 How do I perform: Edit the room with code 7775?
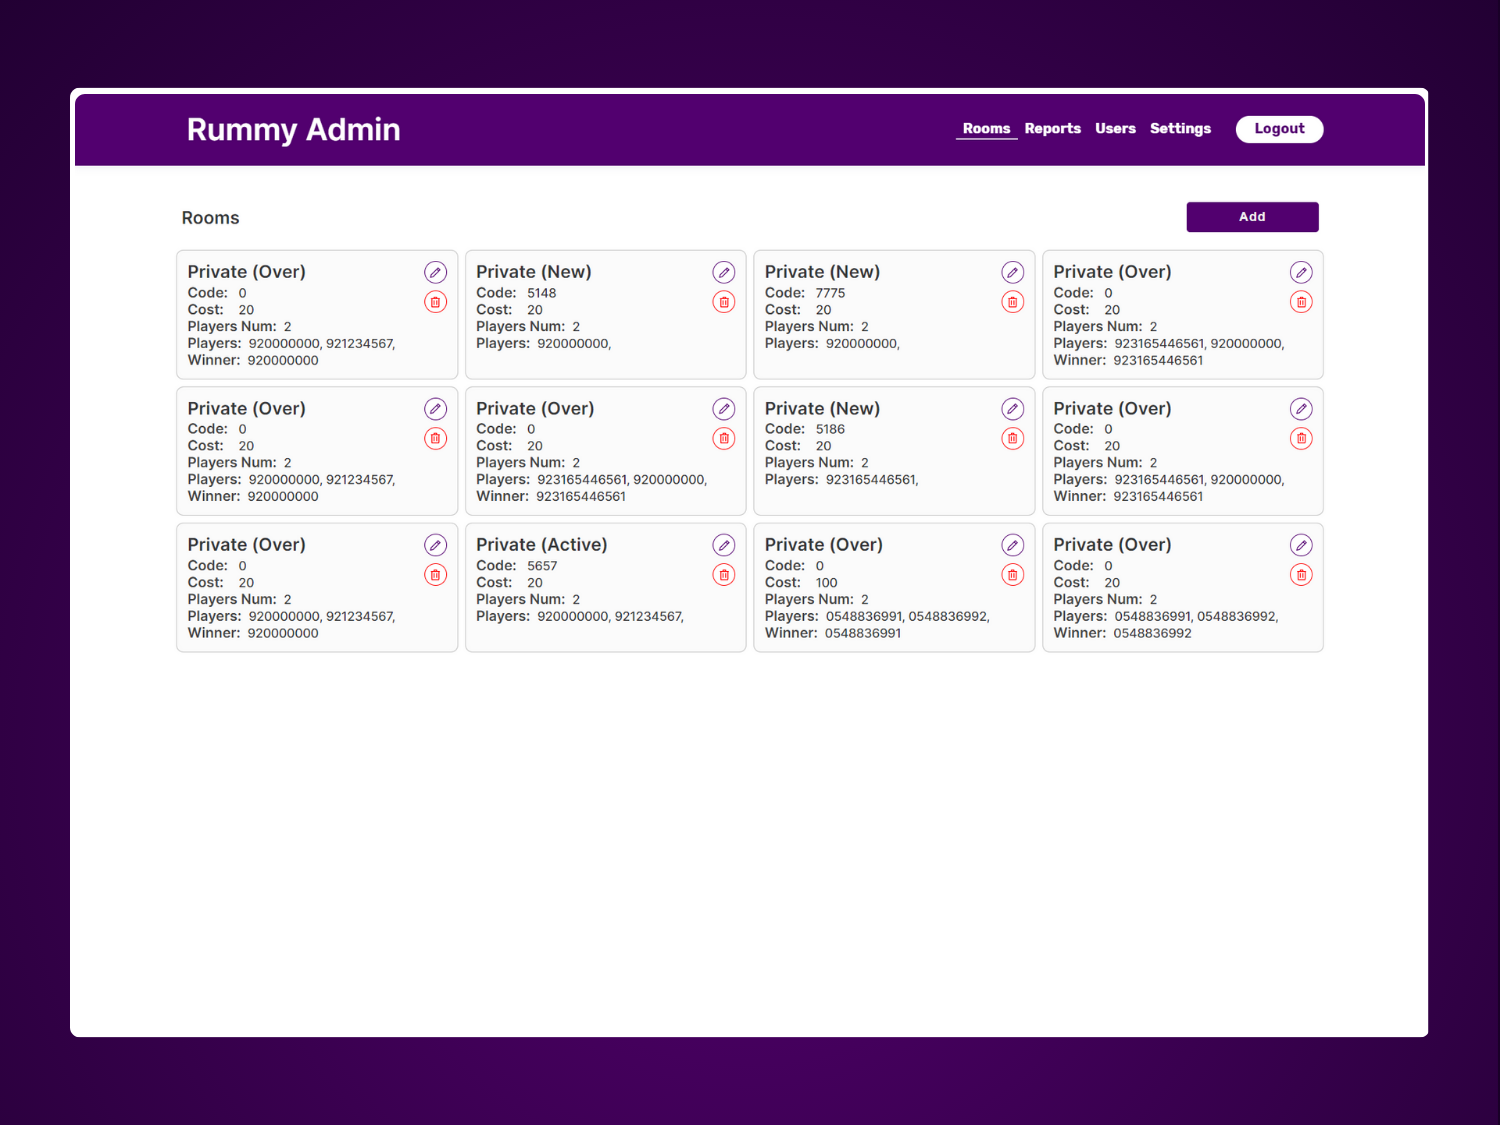pyautogui.click(x=1012, y=272)
